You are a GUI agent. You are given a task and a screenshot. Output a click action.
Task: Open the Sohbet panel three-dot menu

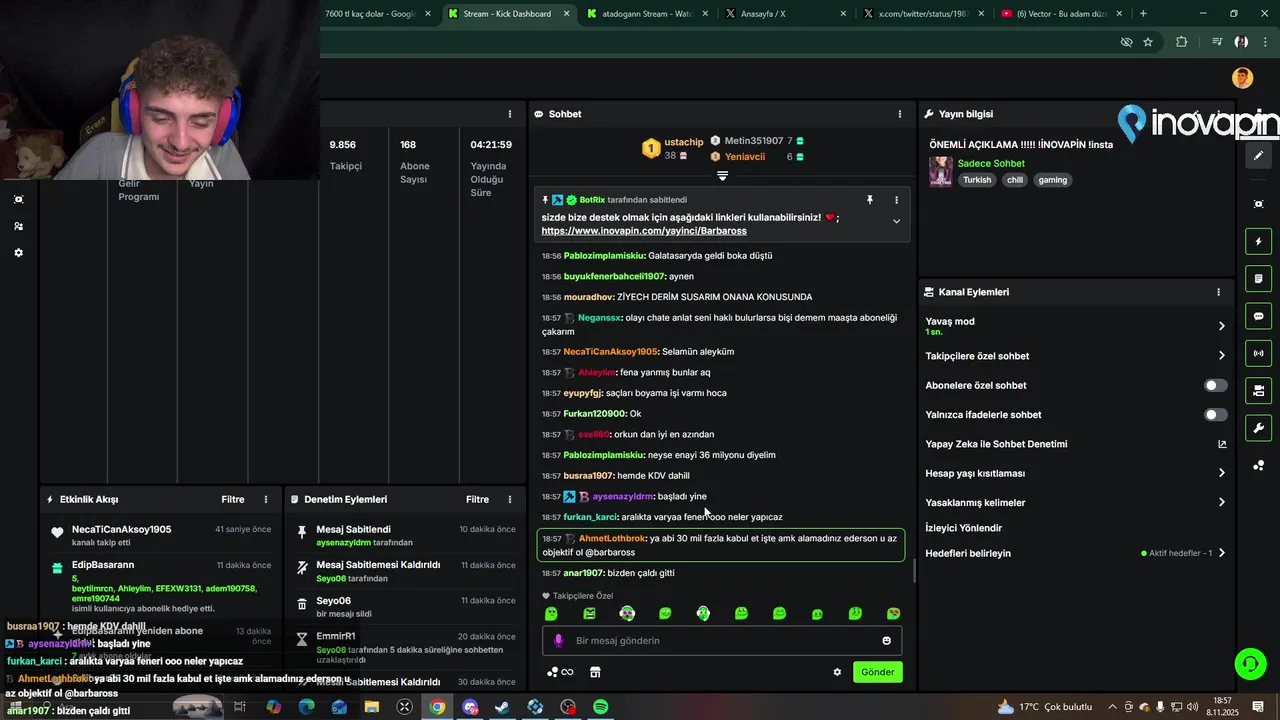tap(900, 114)
